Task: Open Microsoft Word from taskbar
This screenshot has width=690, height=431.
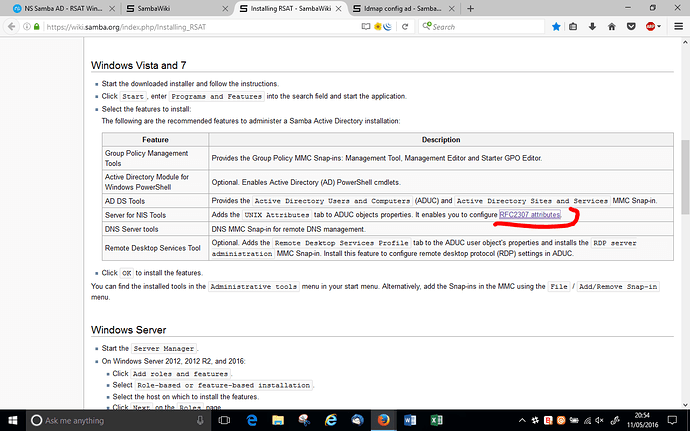Action: click(x=410, y=420)
